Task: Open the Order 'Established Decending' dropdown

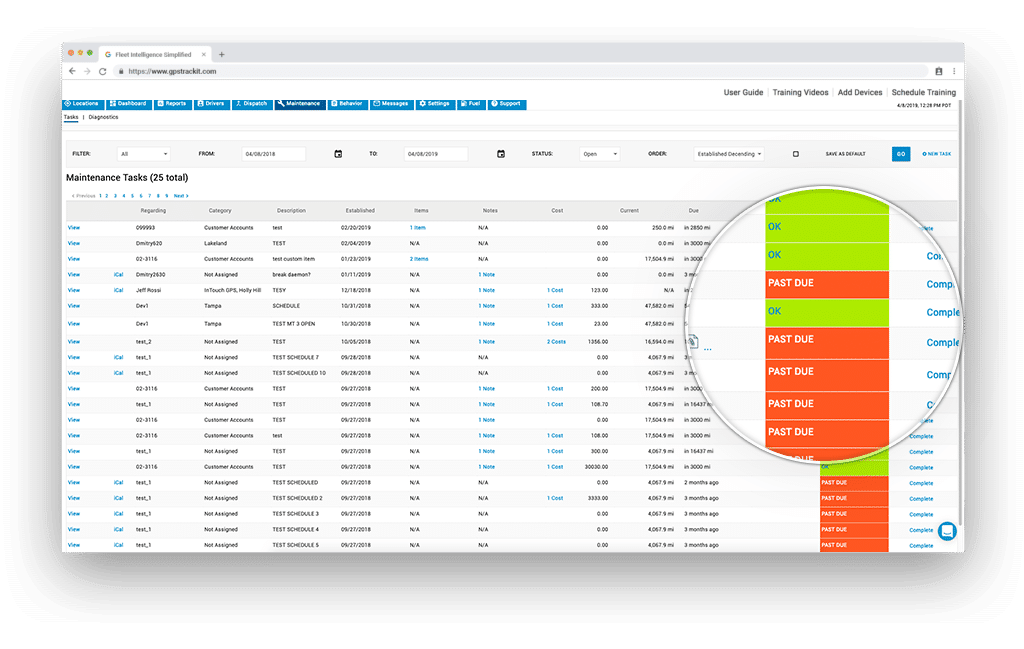Action: click(729, 154)
